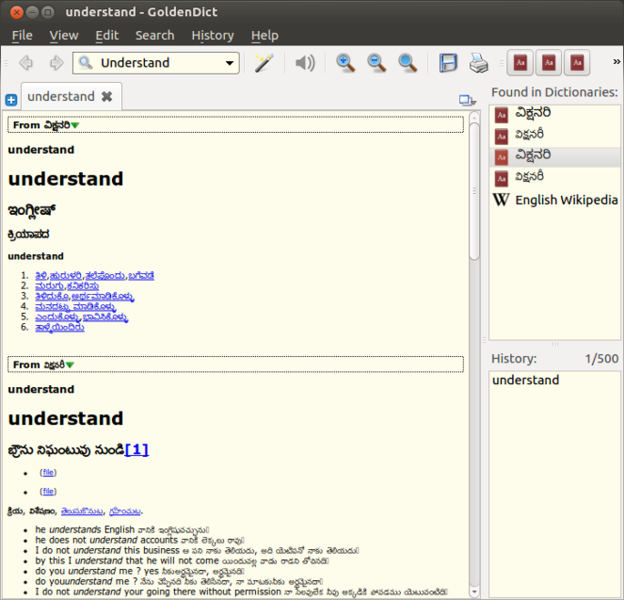The width and height of the screenshot is (624, 600).
Task: Open the File menu
Action: tap(22, 35)
